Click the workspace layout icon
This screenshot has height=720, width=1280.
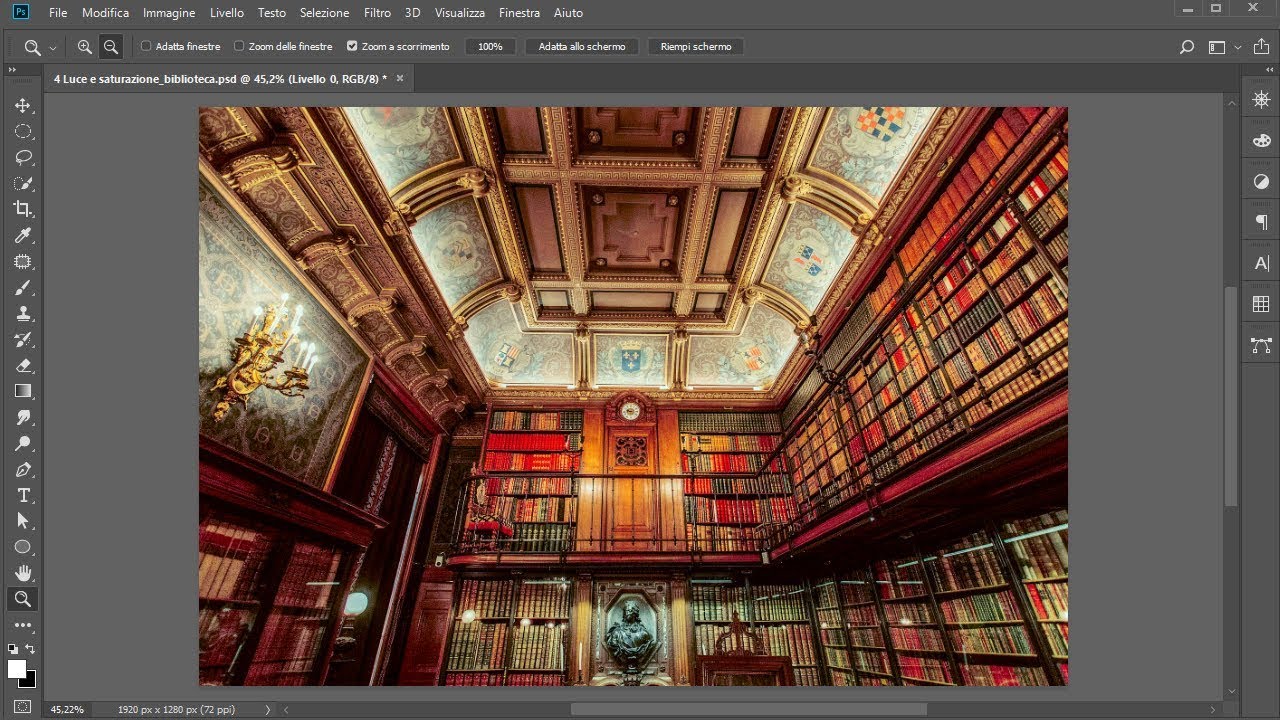(x=1217, y=47)
